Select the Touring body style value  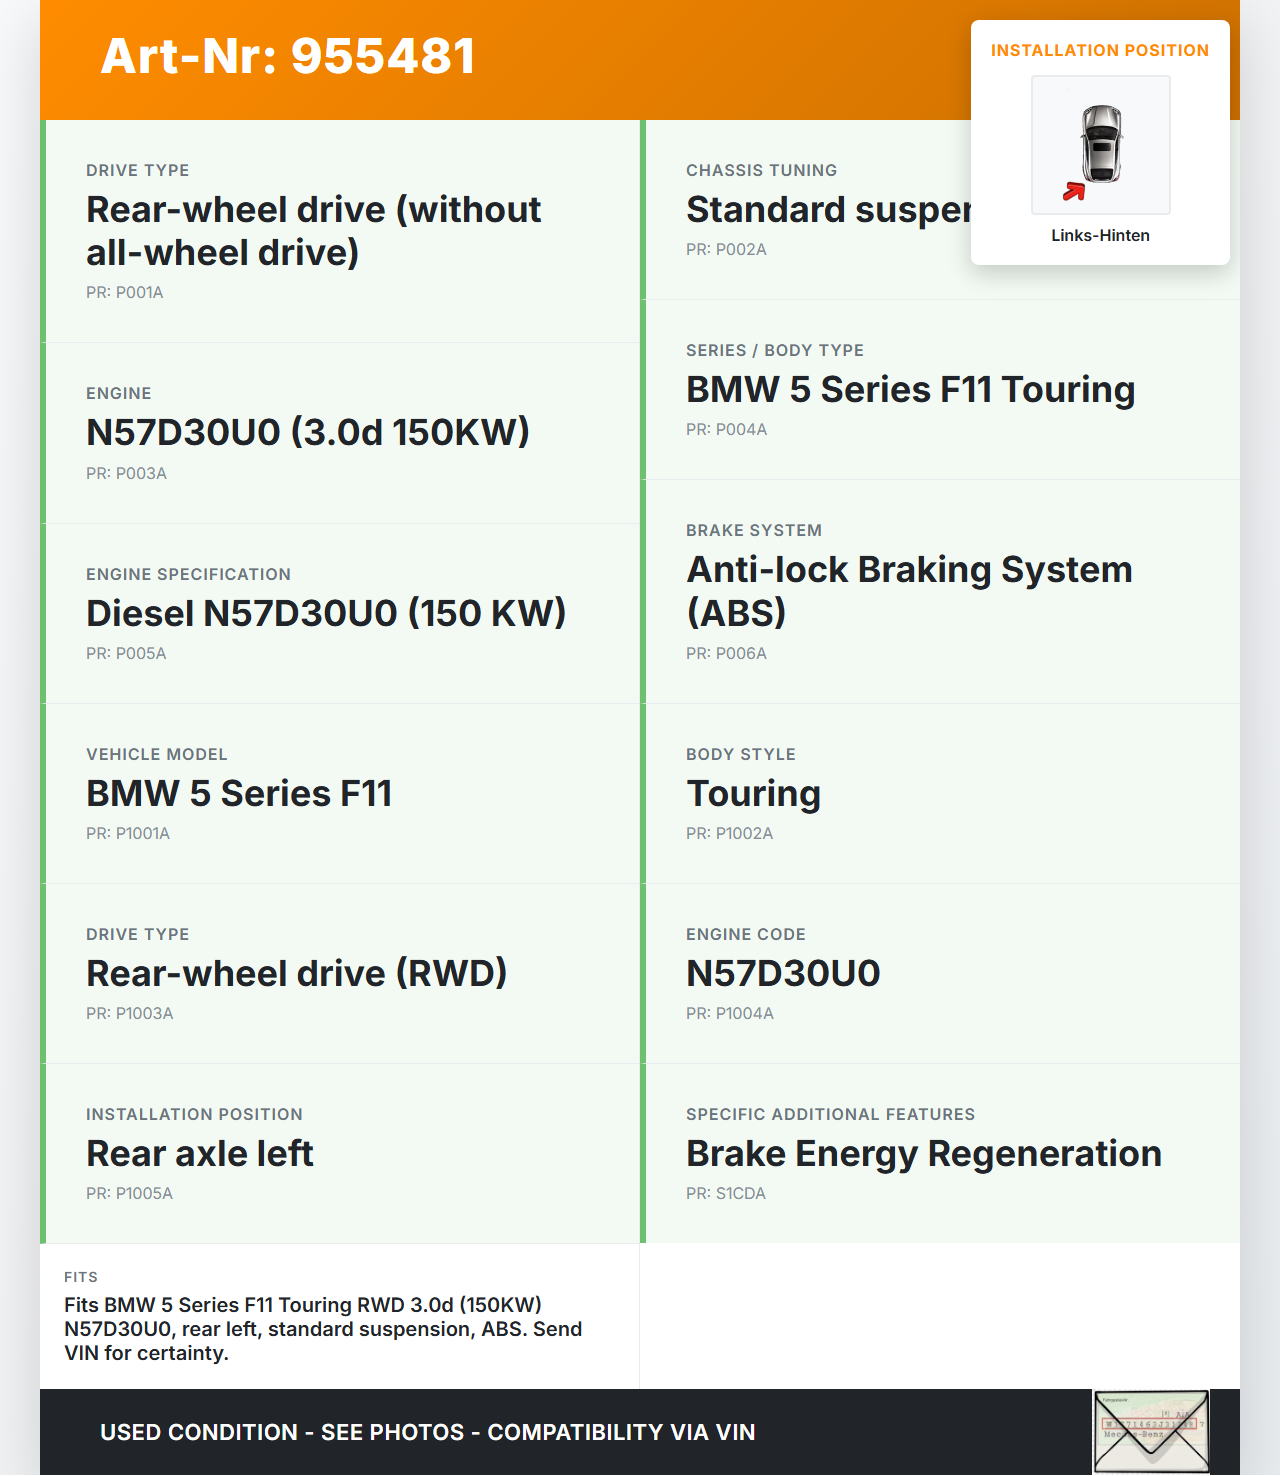point(753,793)
